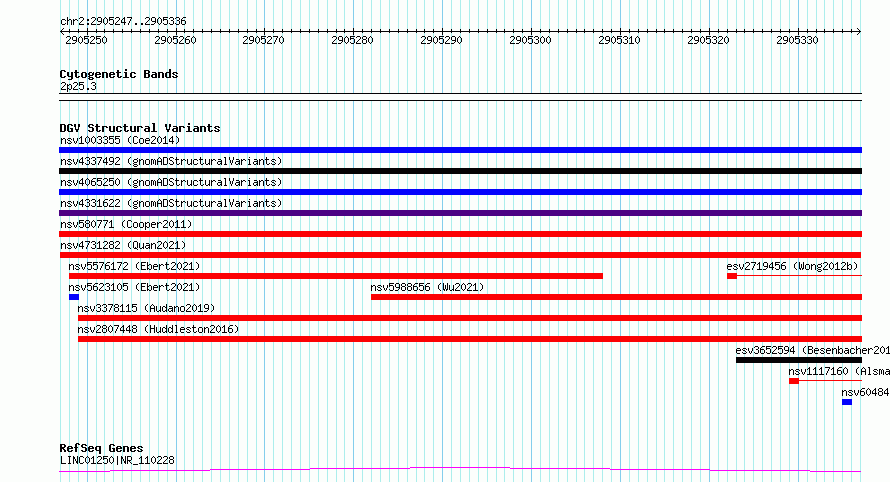
Task: Open the nsv4065250 (gnomADStructuralVariants) label
Action: [x=171, y=182]
